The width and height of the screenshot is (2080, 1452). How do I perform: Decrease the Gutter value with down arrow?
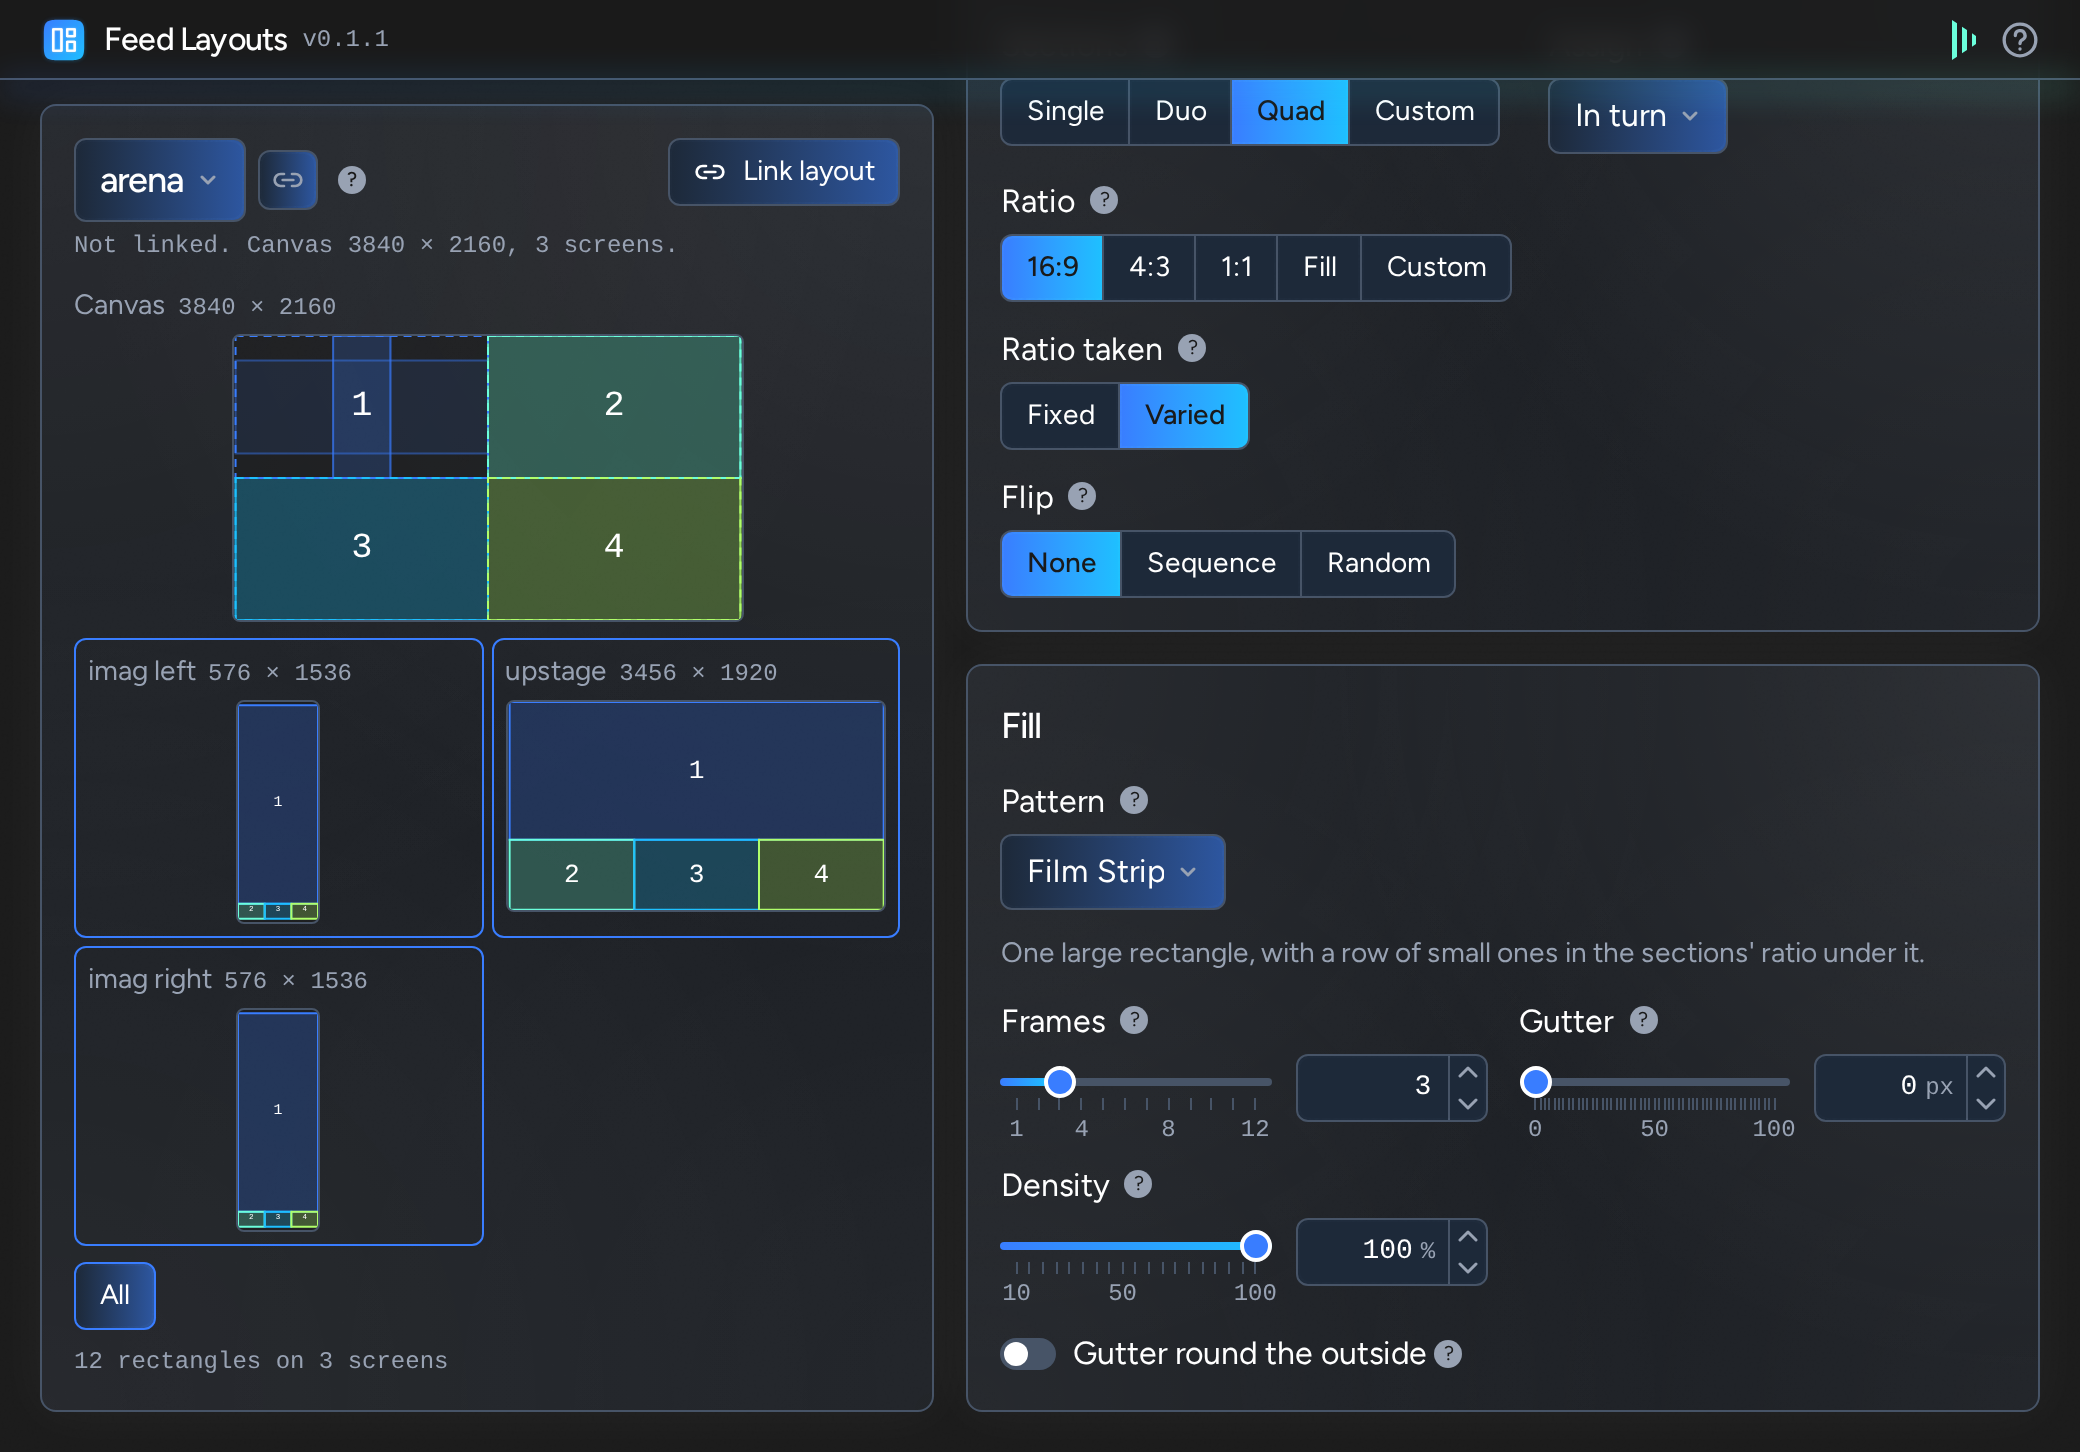(1986, 1104)
